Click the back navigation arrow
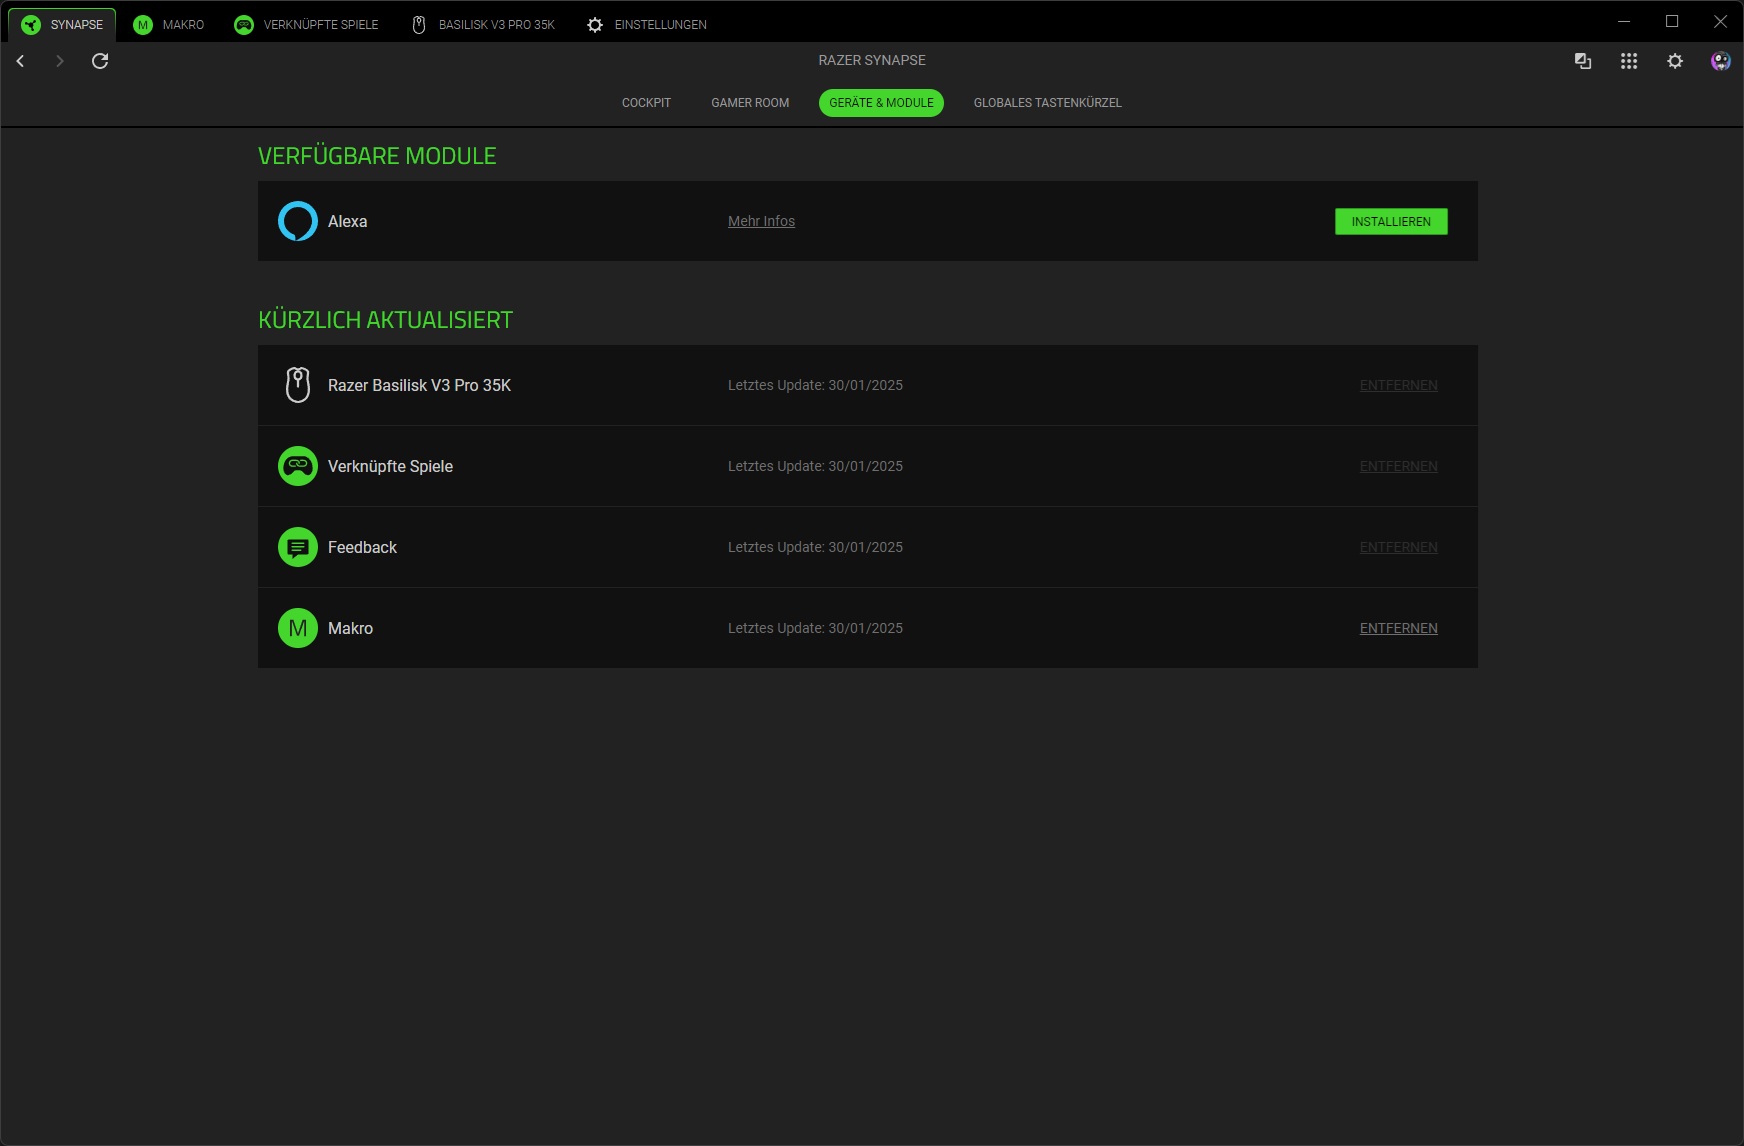This screenshot has width=1744, height=1146. [20, 61]
